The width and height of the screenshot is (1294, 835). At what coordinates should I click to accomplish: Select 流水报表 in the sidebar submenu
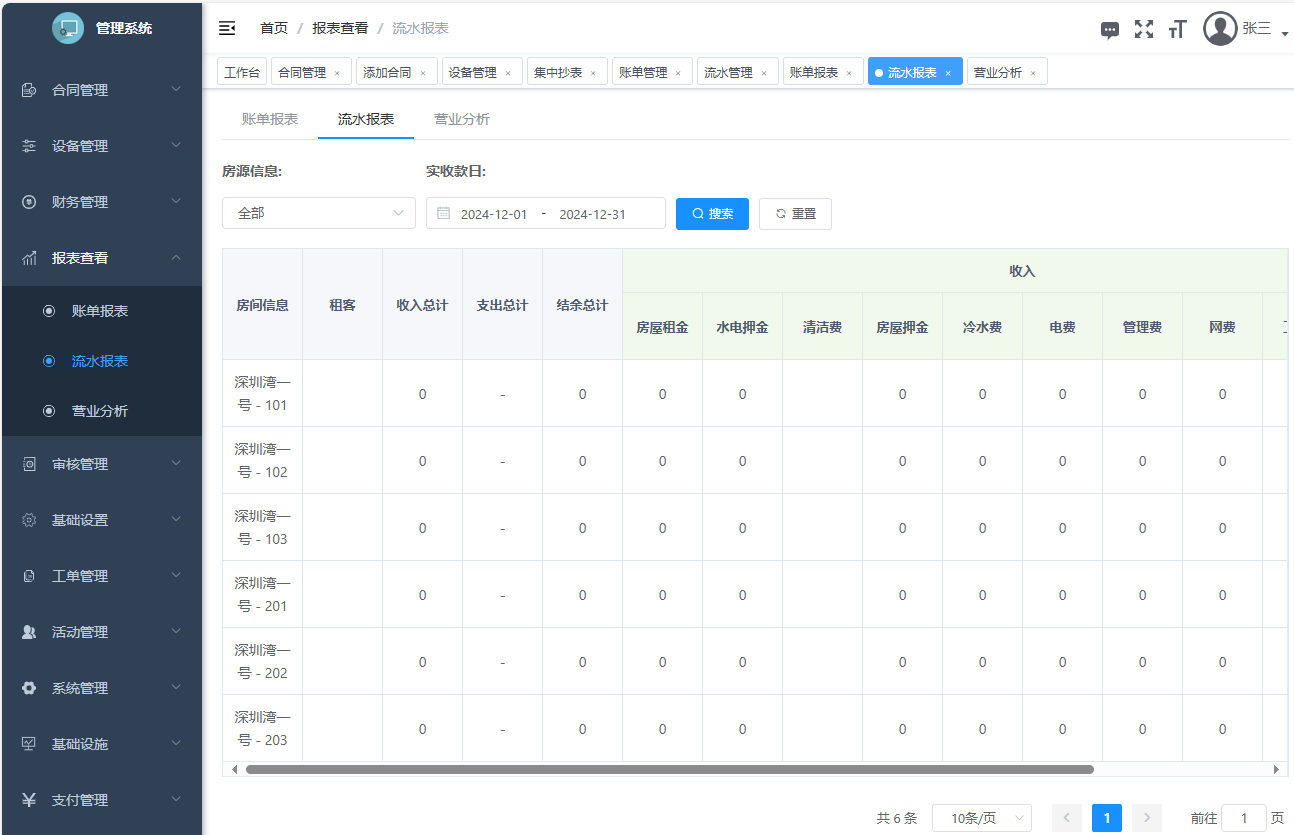(x=100, y=361)
